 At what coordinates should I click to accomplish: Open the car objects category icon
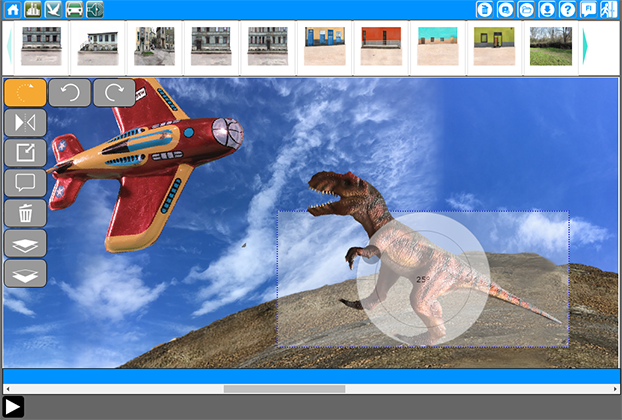click(74, 10)
